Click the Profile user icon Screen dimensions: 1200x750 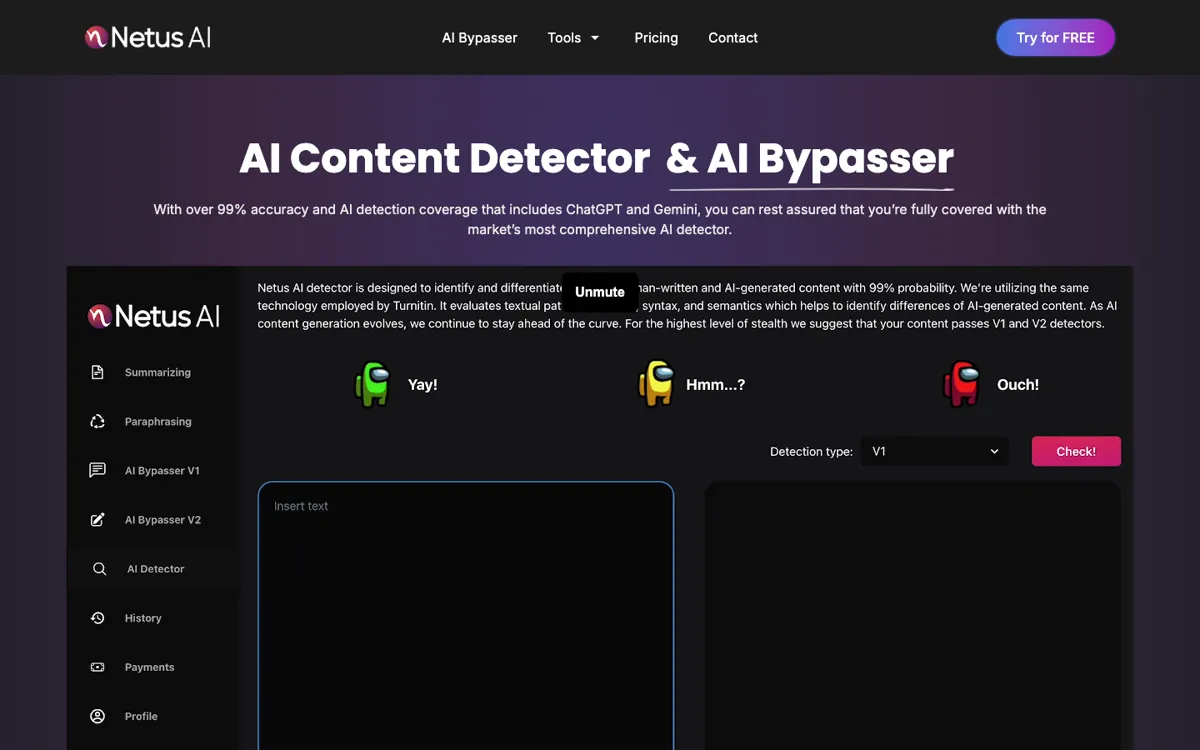coord(98,716)
